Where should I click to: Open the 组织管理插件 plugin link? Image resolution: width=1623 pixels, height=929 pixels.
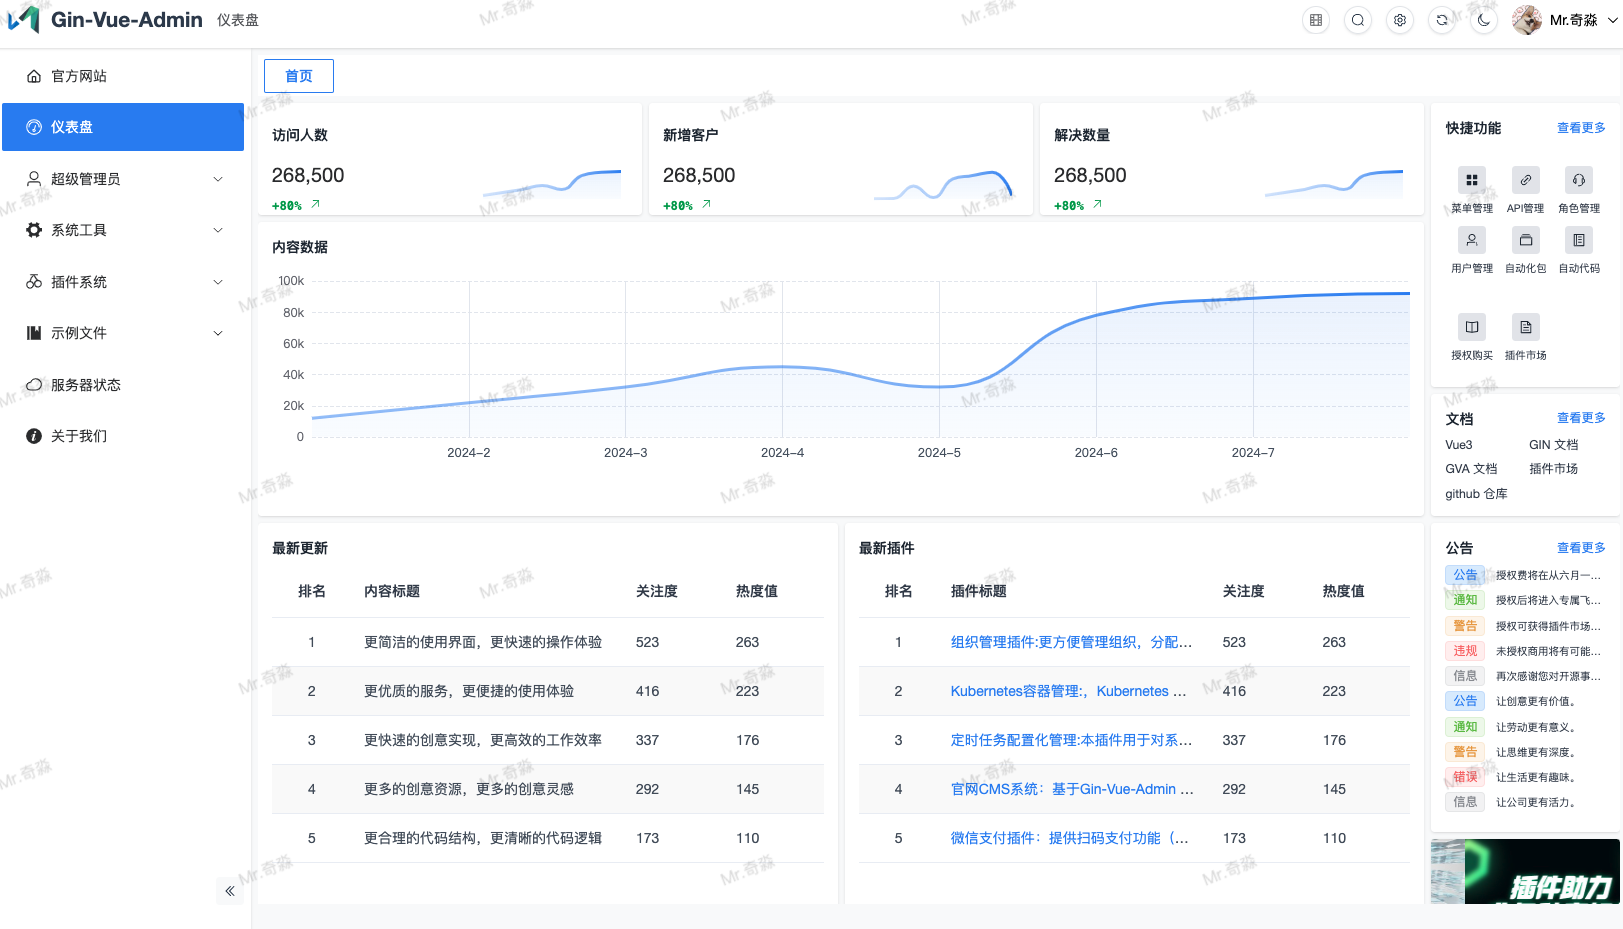point(1070,642)
